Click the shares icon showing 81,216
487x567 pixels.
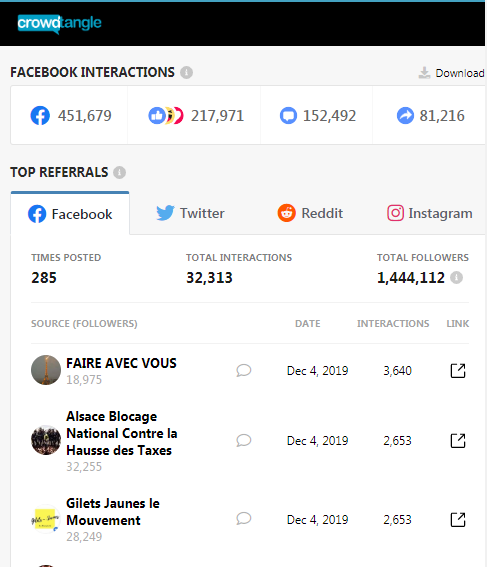click(x=405, y=116)
